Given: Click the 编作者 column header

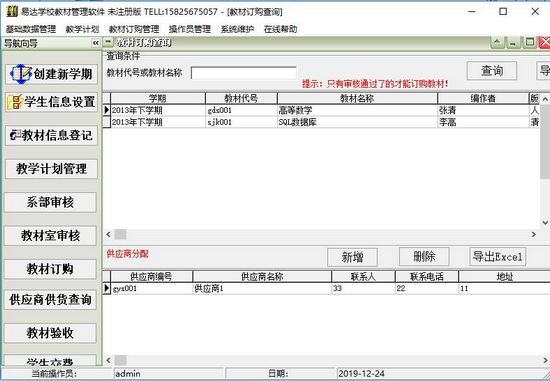Looking at the screenshot, I should click(x=483, y=98).
